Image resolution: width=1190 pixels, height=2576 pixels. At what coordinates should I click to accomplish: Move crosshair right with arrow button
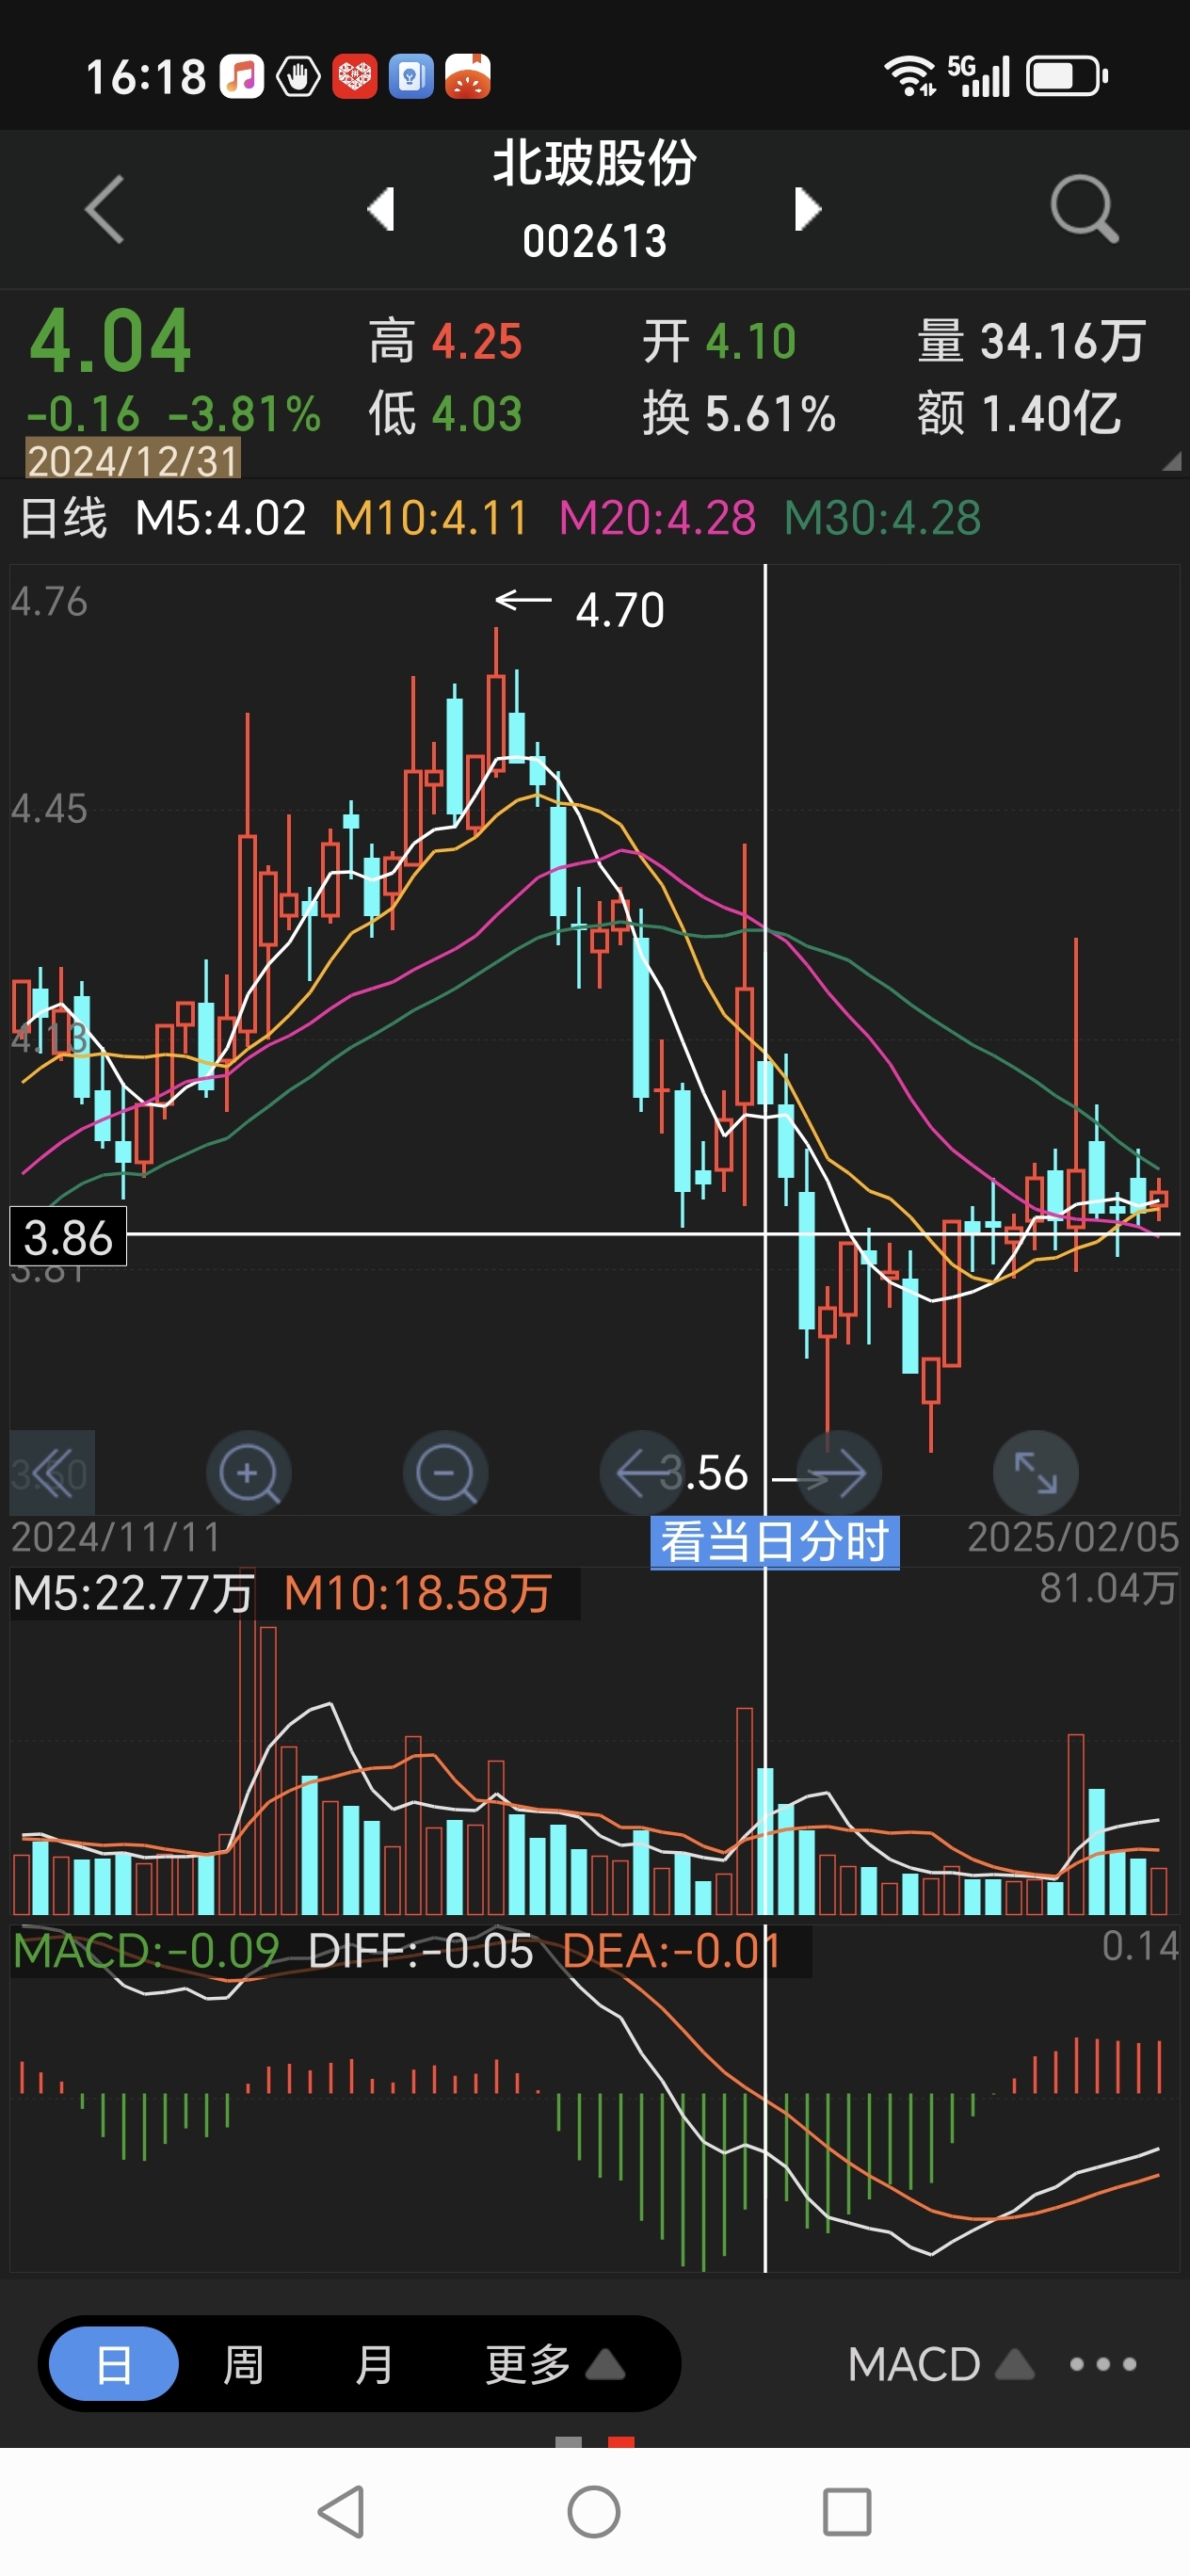[838, 1473]
